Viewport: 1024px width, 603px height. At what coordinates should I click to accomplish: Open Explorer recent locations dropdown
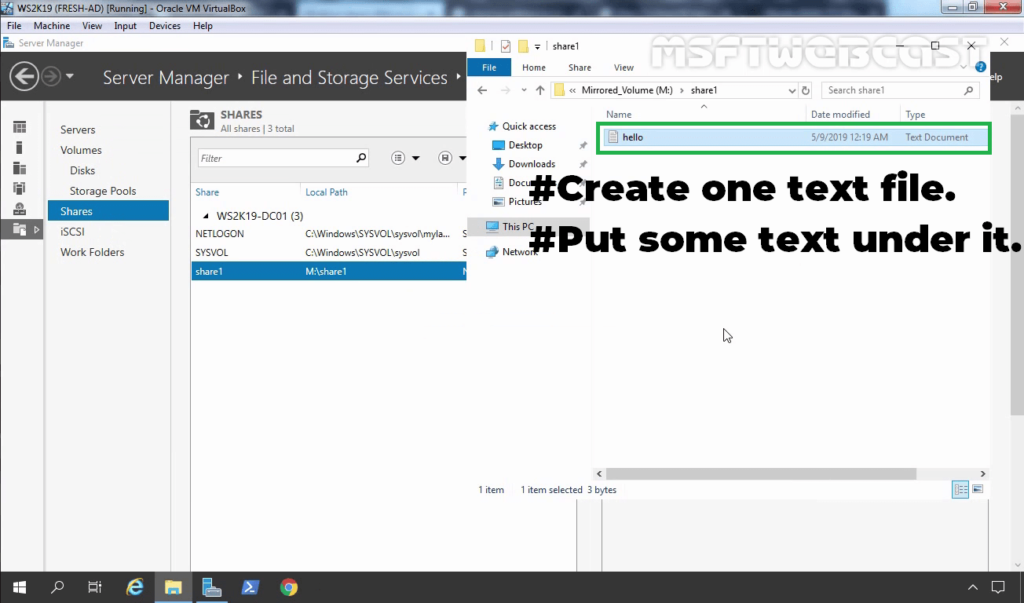coord(524,90)
